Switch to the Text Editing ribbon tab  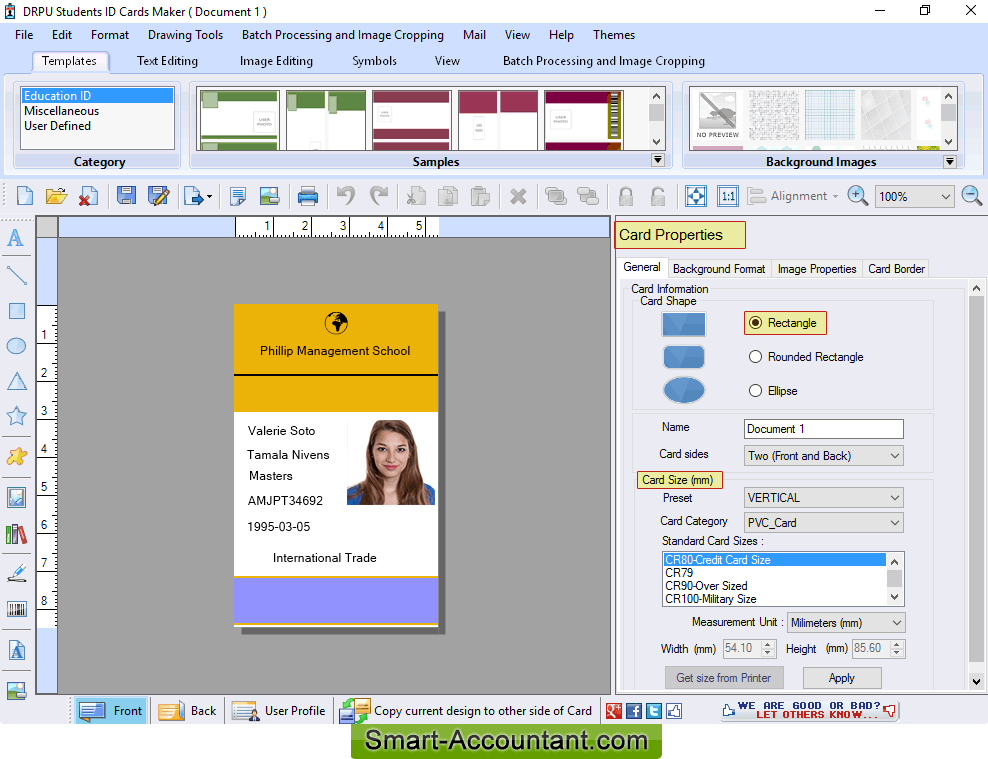click(x=167, y=61)
